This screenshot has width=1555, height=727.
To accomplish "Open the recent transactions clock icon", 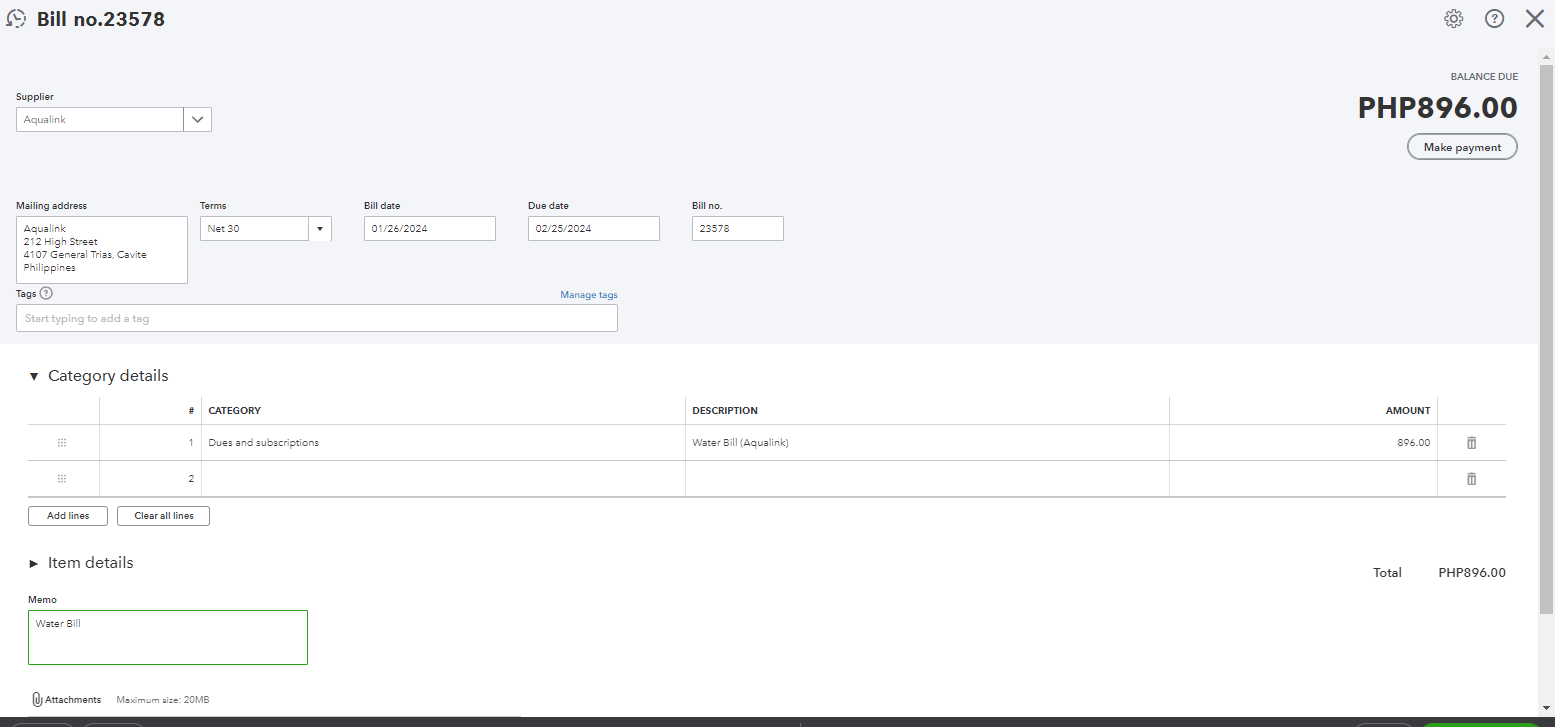I will (x=17, y=18).
